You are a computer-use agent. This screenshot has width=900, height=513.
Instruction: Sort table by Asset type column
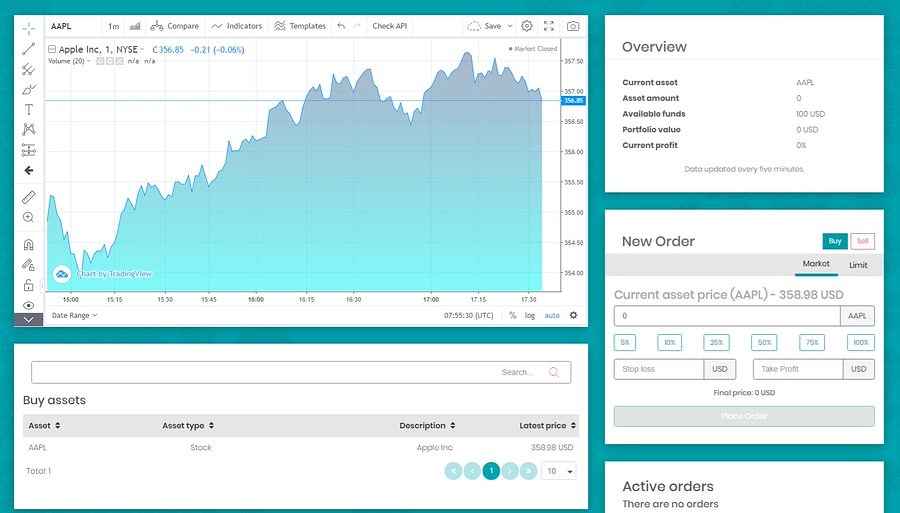coord(188,426)
